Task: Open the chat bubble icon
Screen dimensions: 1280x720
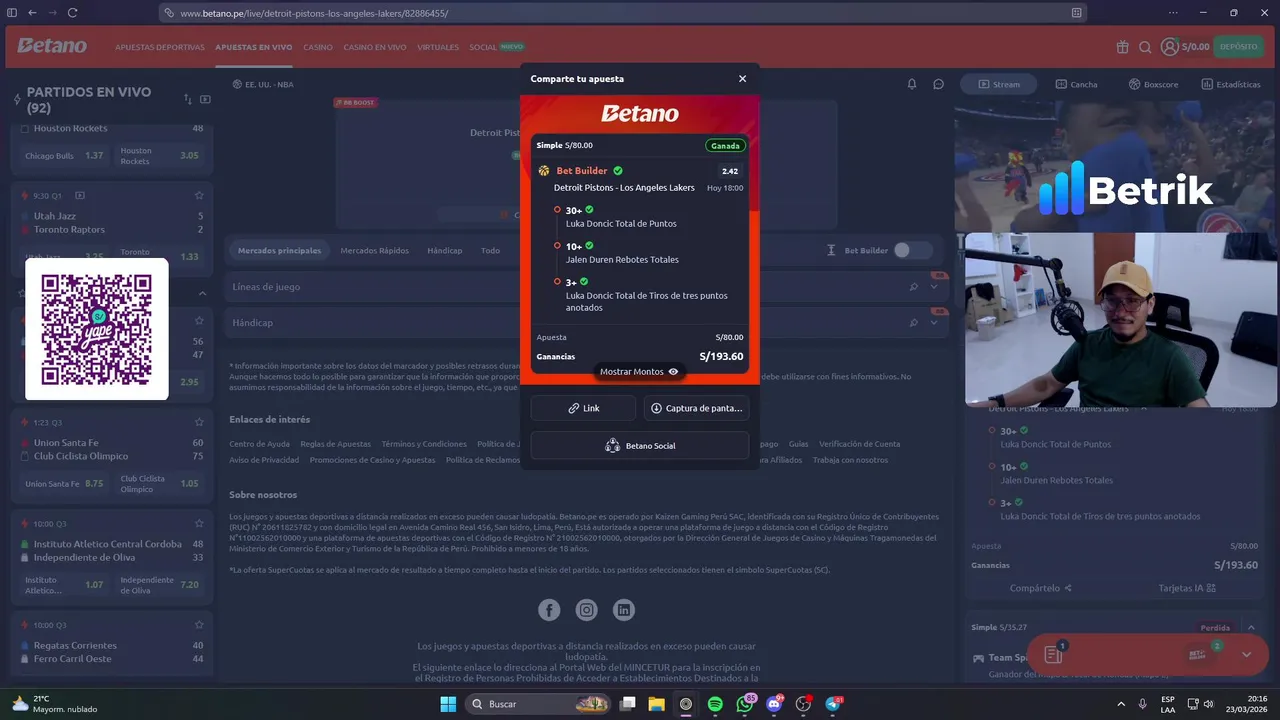Action: 938,84
